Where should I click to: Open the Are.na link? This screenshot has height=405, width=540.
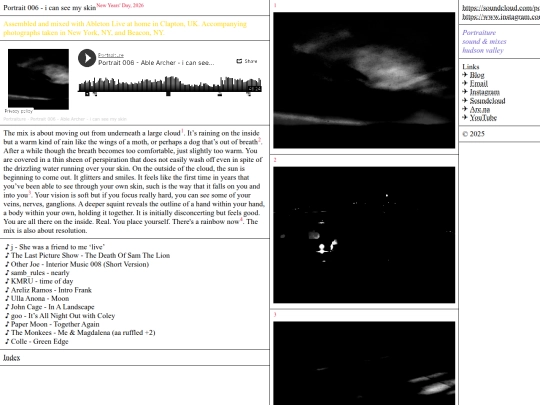coord(480,109)
